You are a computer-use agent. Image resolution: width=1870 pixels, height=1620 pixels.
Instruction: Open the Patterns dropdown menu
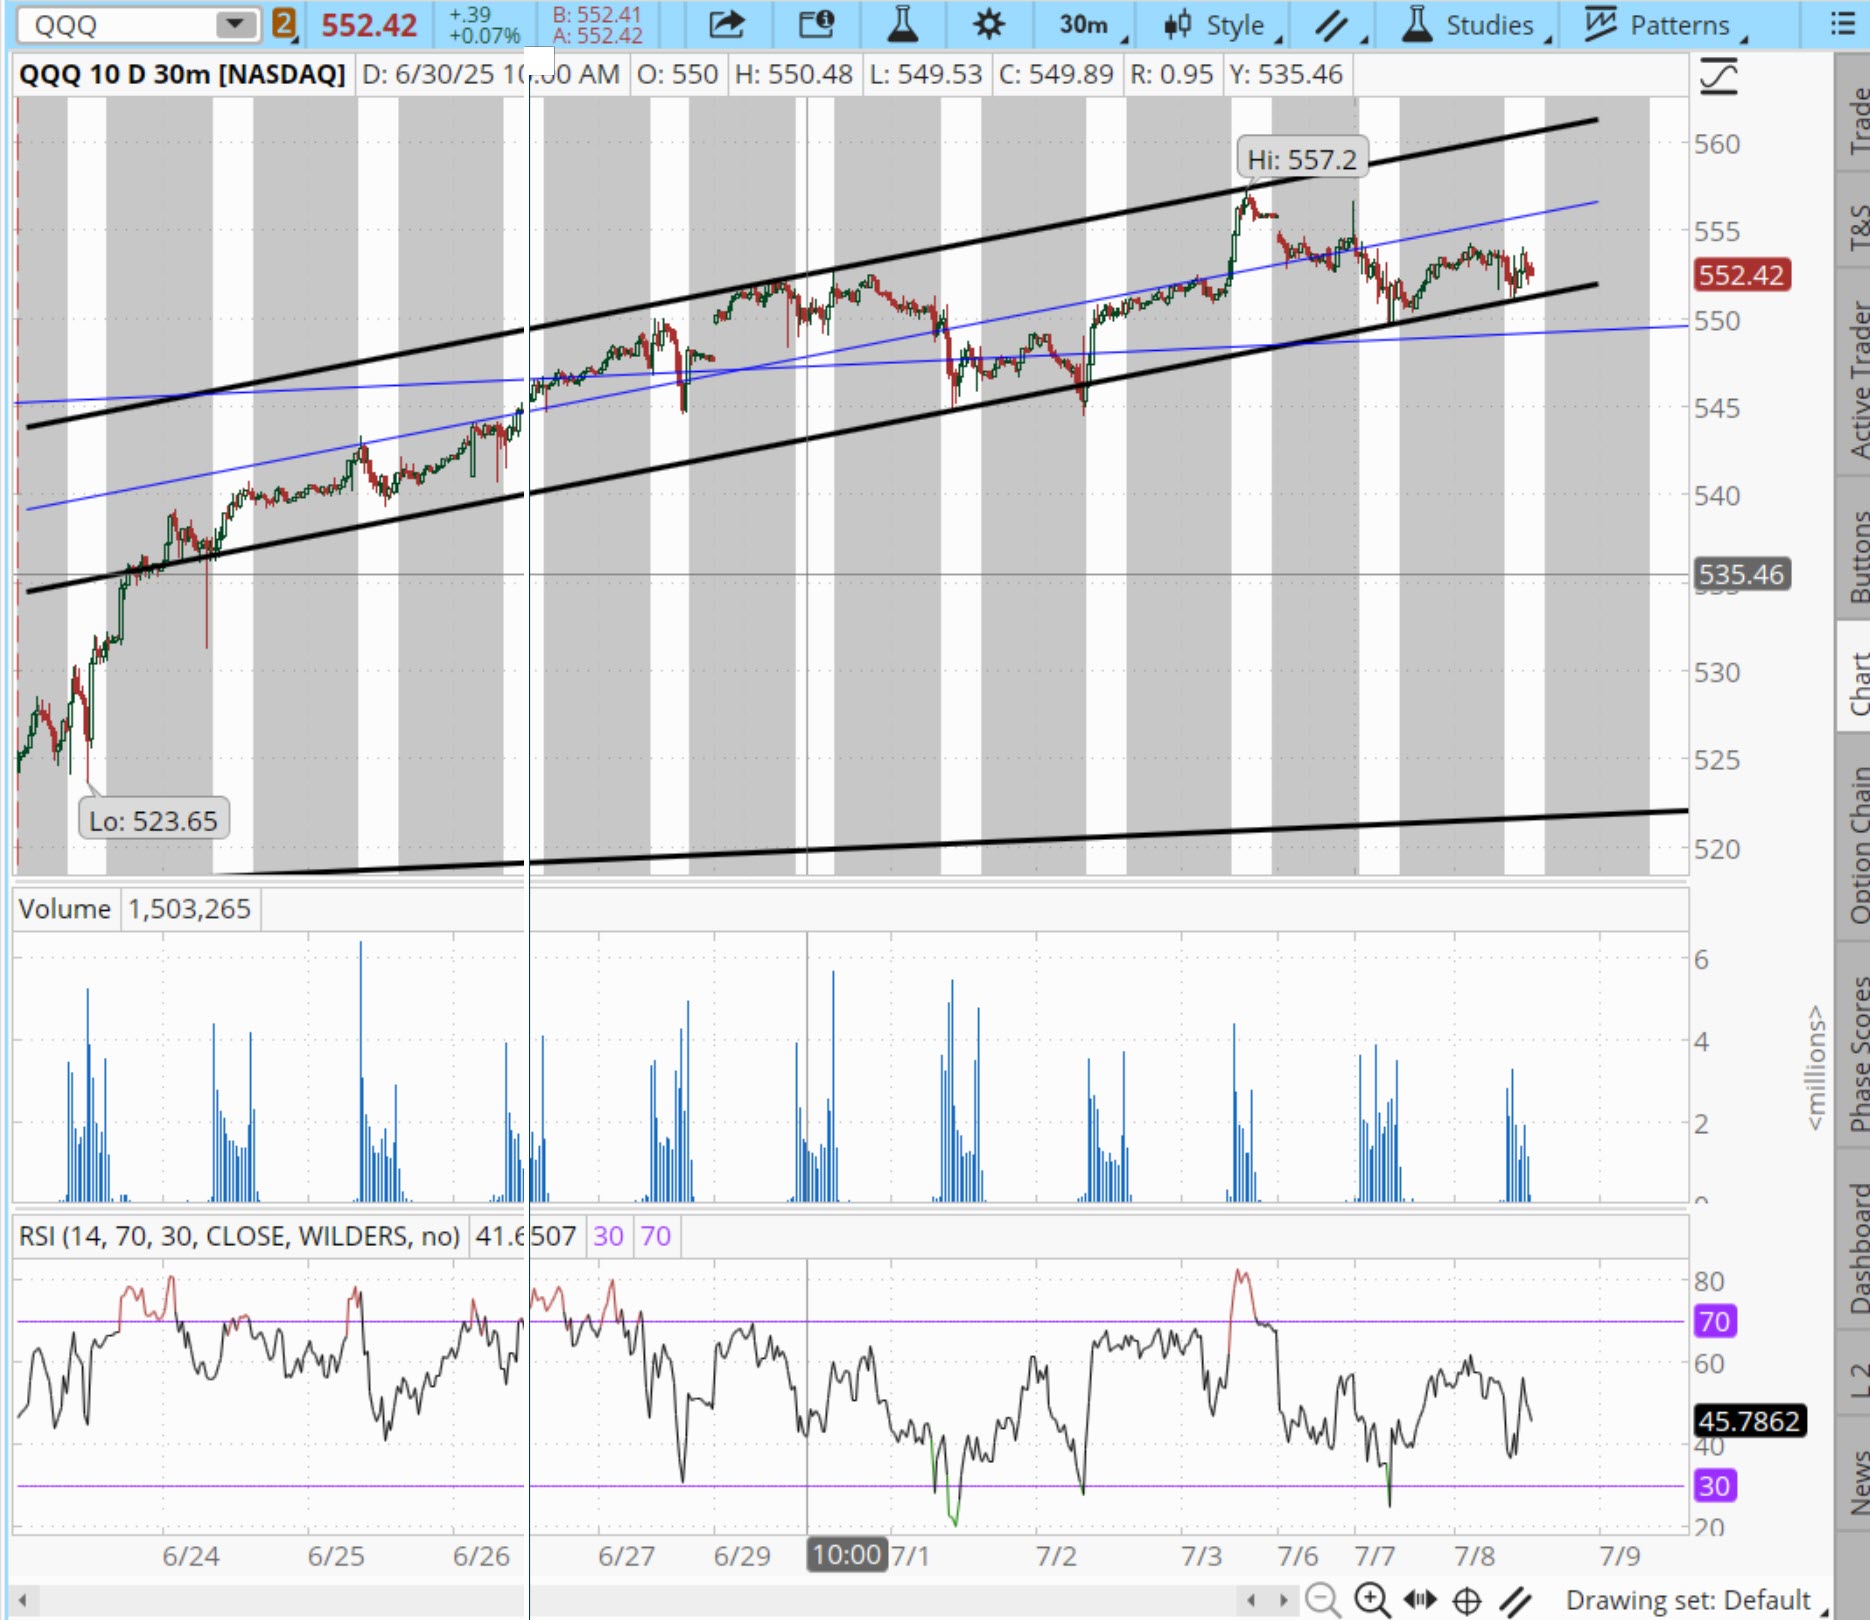click(1667, 25)
